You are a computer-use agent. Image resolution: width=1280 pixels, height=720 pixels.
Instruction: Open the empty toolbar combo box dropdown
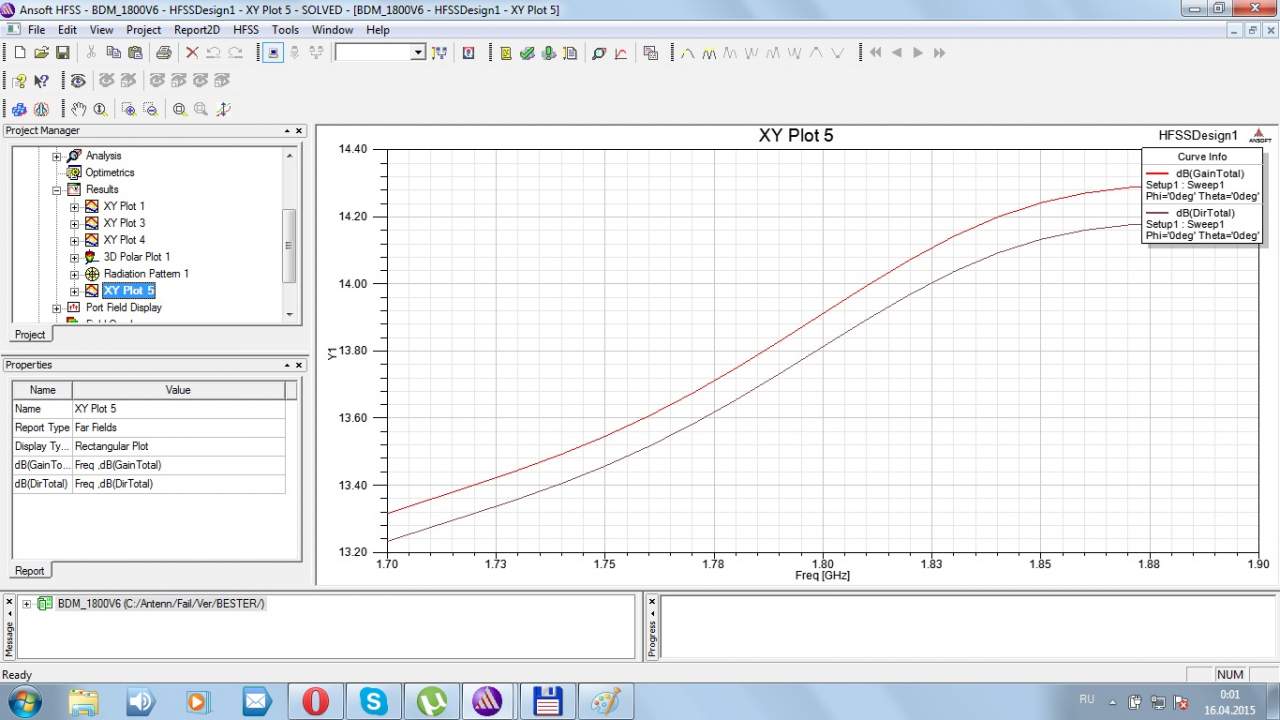pos(418,53)
